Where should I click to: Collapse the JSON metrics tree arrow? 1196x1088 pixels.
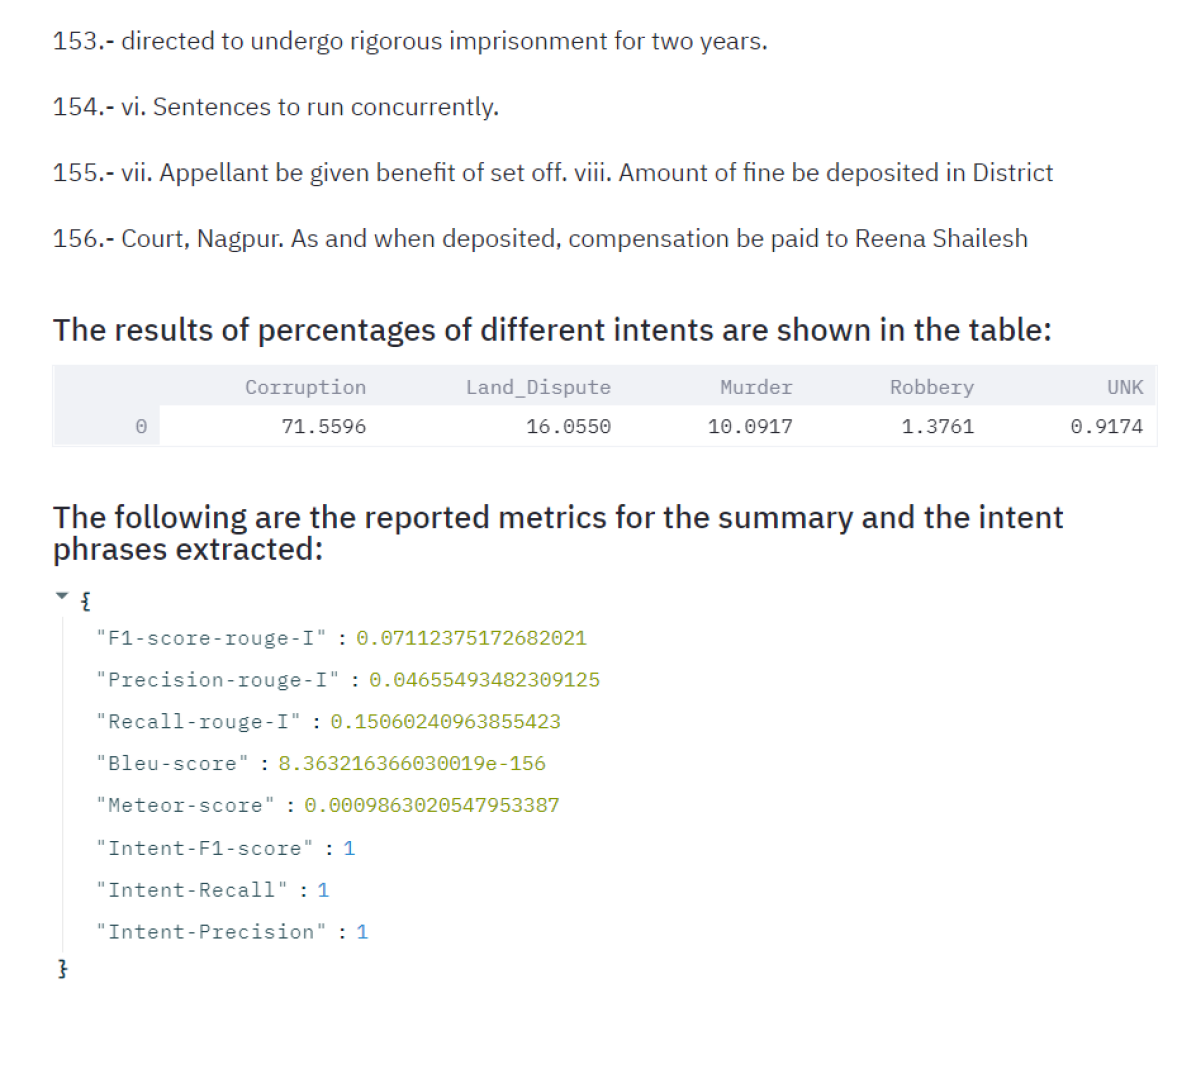tap(62, 597)
